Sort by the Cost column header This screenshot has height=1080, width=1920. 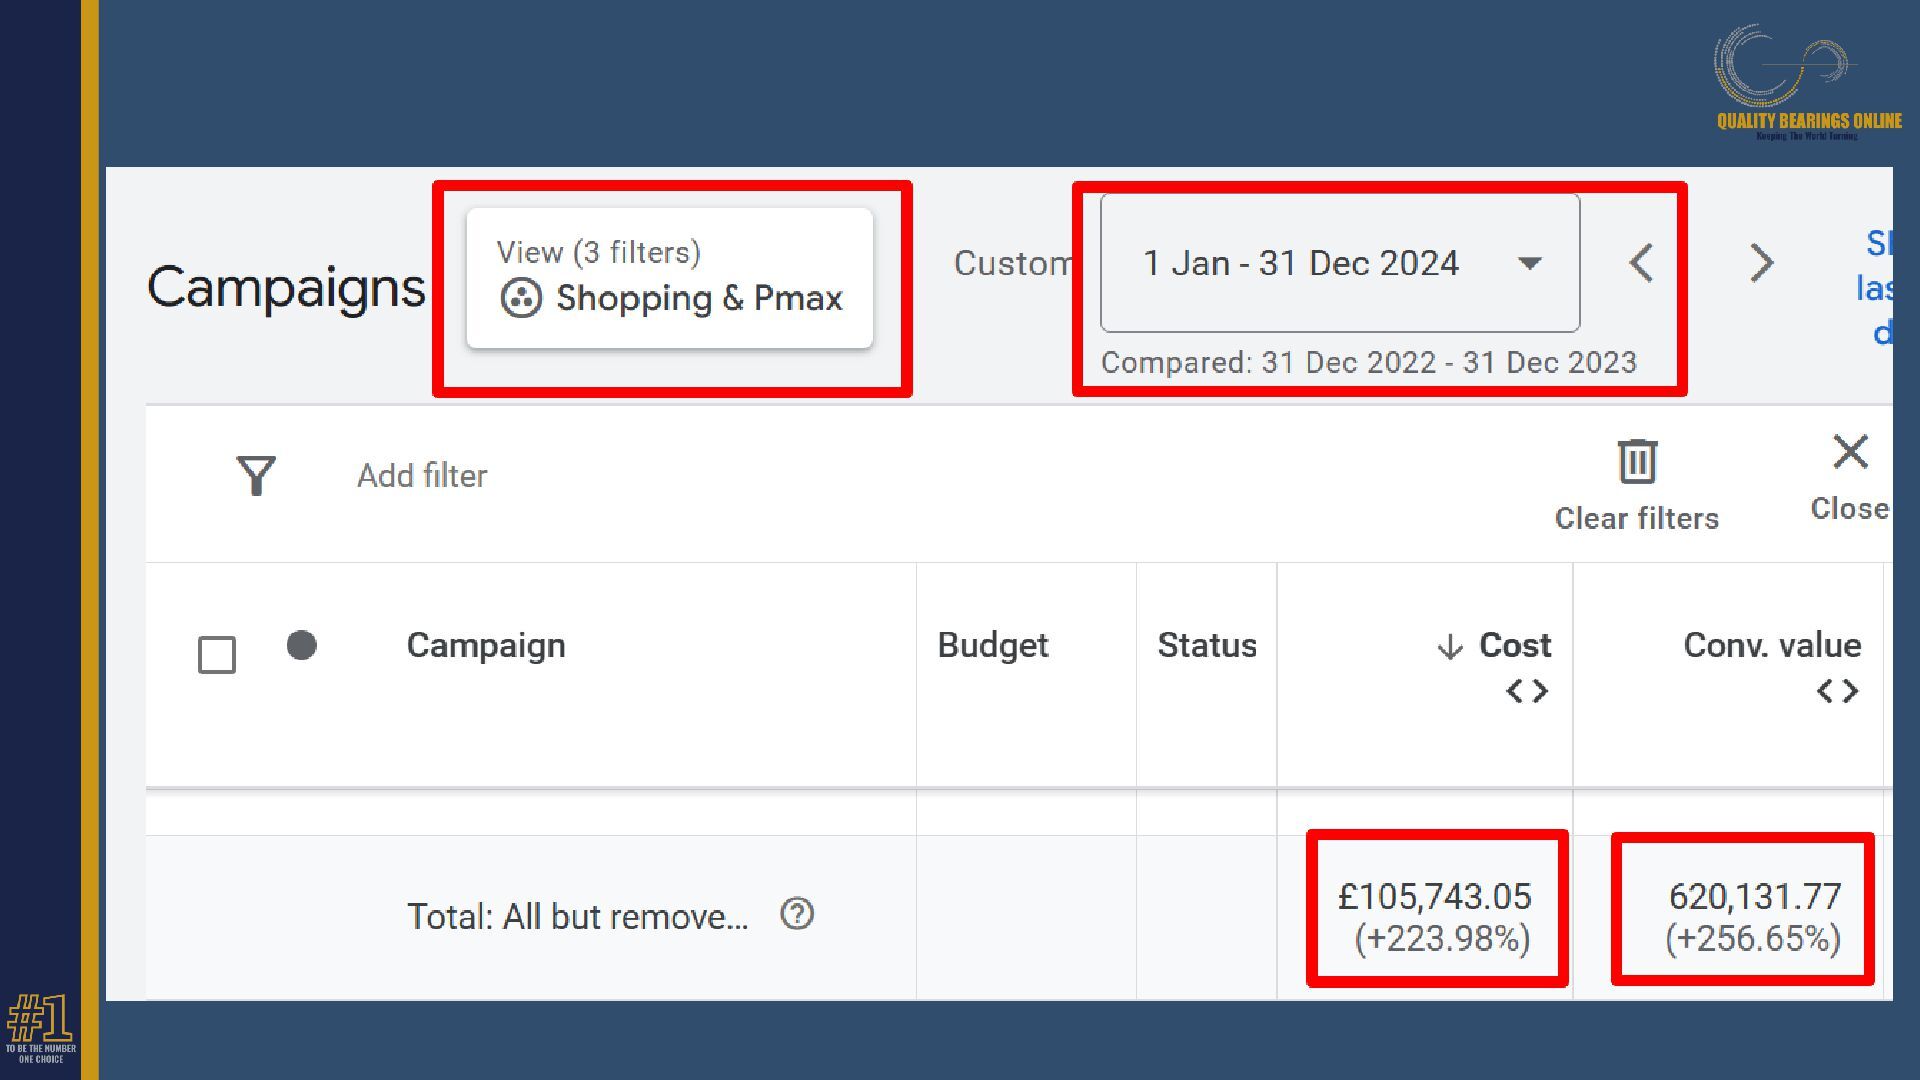pyautogui.click(x=1514, y=646)
